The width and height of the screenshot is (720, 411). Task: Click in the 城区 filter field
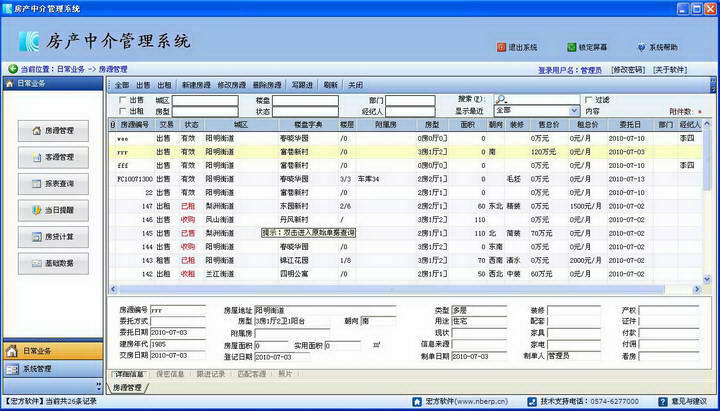(205, 100)
